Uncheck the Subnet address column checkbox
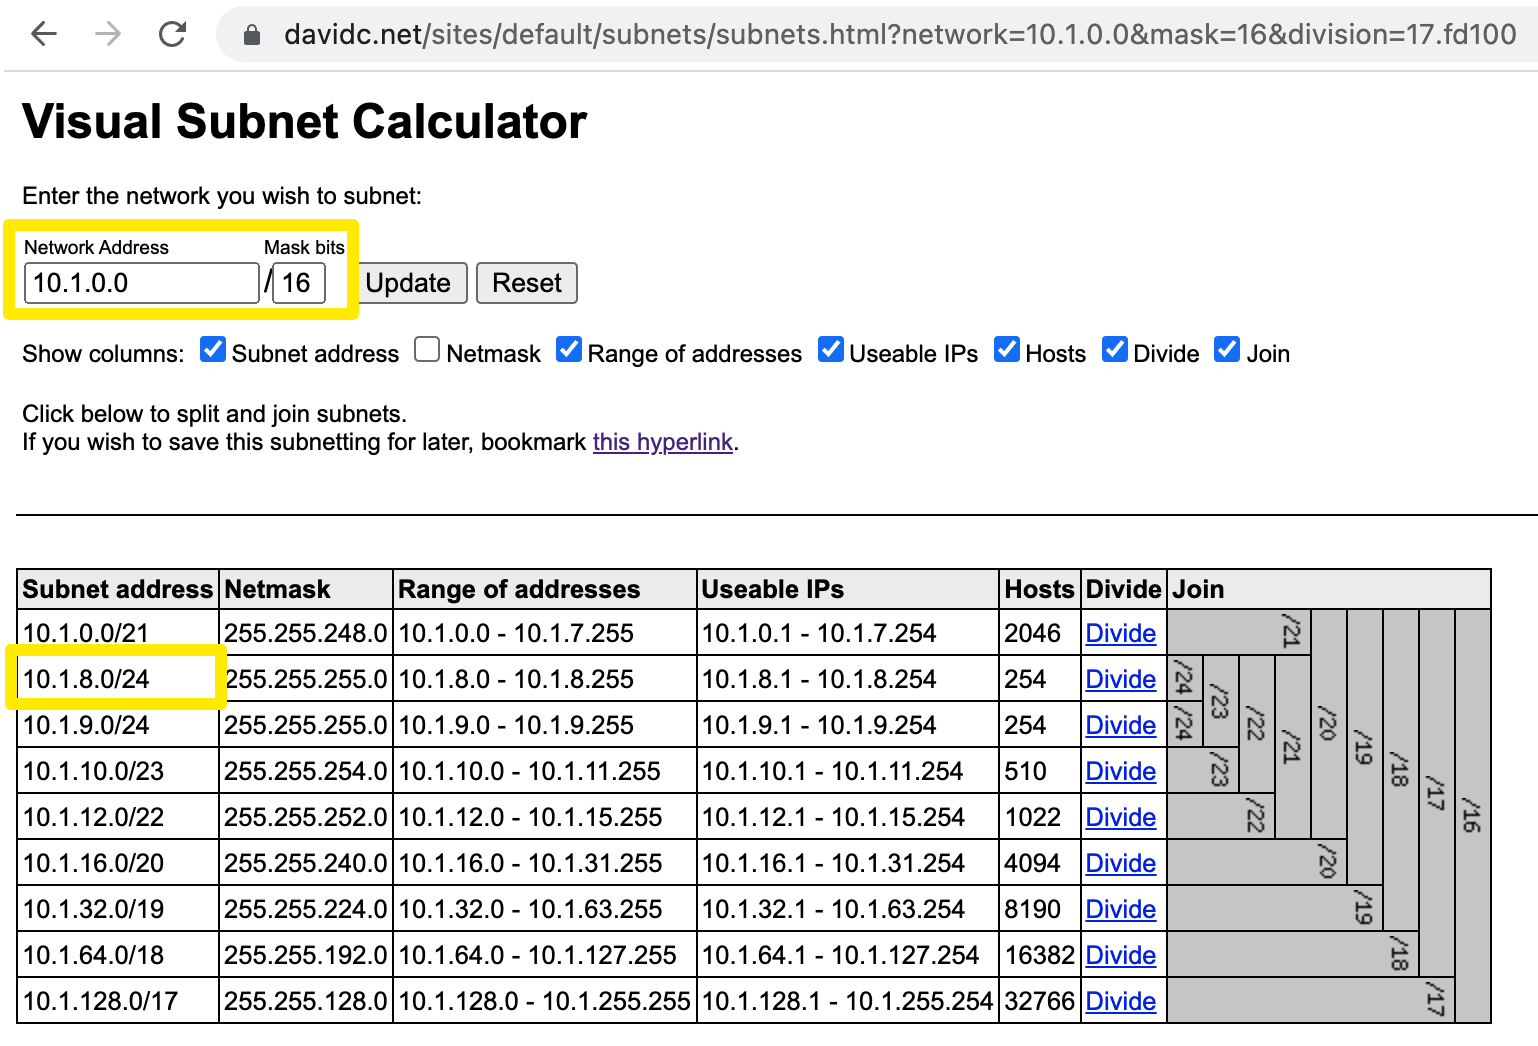This screenshot has height=1046, width=1538. (213, 350)
